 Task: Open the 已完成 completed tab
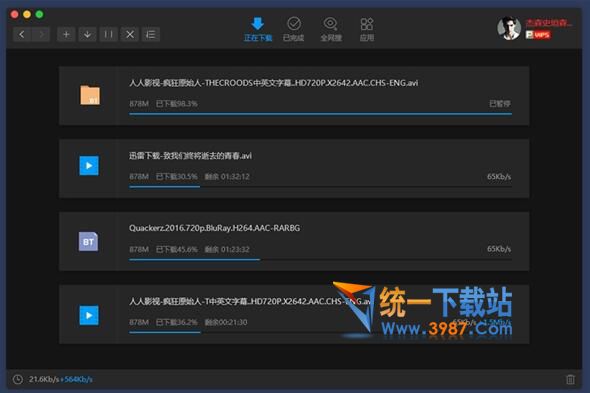[x=293, y=29]
